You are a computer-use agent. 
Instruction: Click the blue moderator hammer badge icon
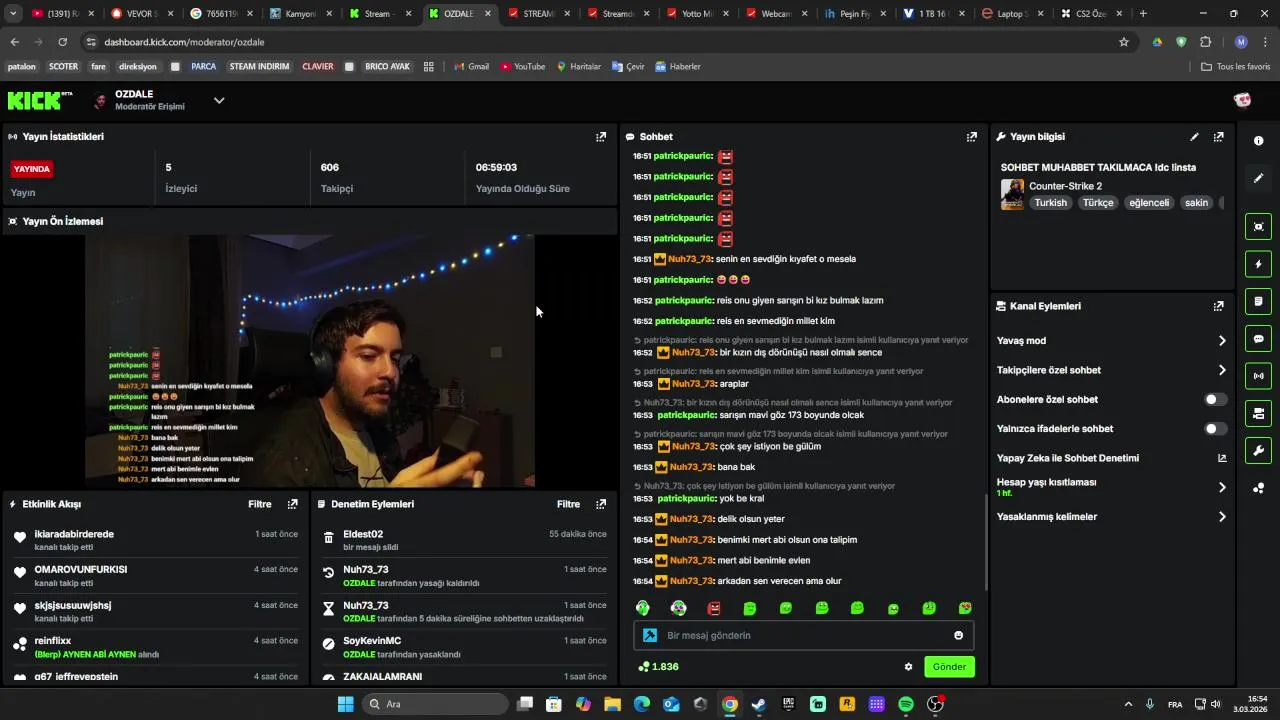coord(649,636)
